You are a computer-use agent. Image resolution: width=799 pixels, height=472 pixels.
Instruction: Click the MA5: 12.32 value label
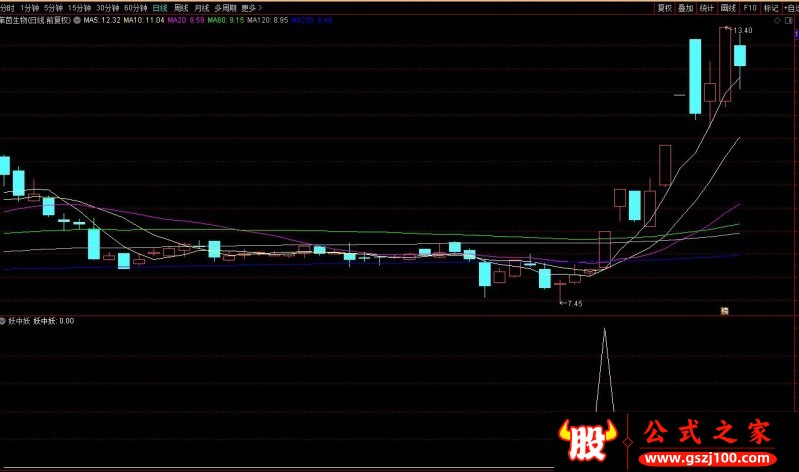pyautogui.click(x=102, y=20)
